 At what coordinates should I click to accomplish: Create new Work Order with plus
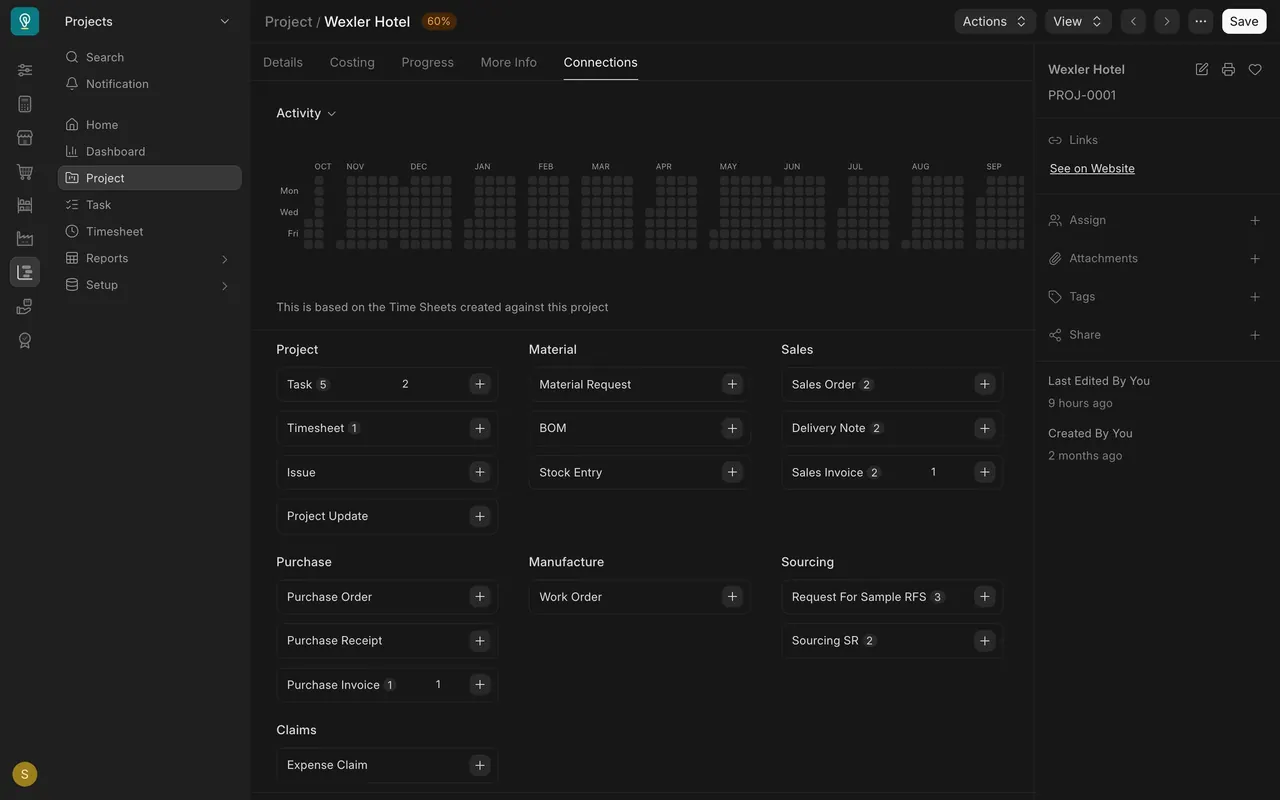pyautogui.click(x=732, y=597)
